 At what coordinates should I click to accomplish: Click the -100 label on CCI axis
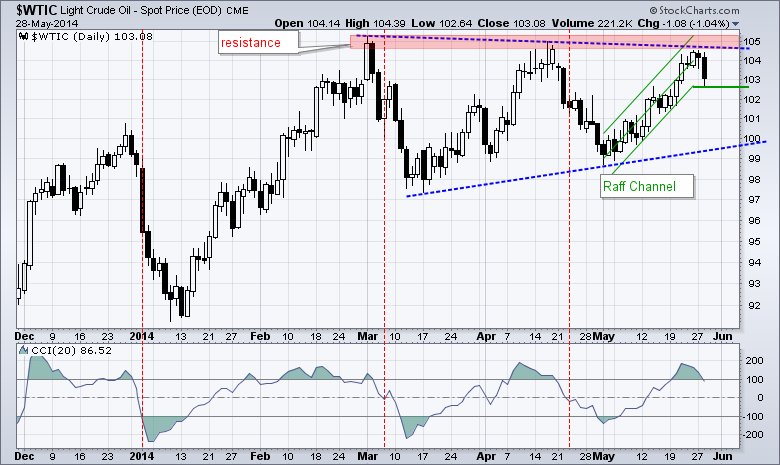tap(752, 416)
